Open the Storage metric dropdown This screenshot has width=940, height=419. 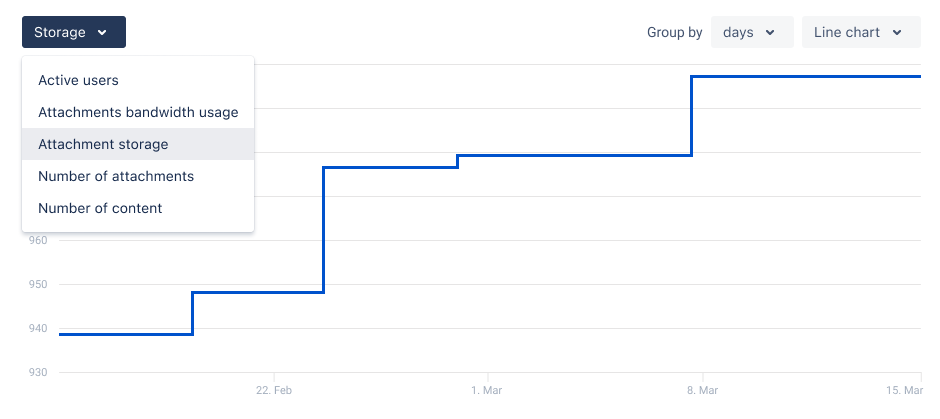[x=73, y=32]
